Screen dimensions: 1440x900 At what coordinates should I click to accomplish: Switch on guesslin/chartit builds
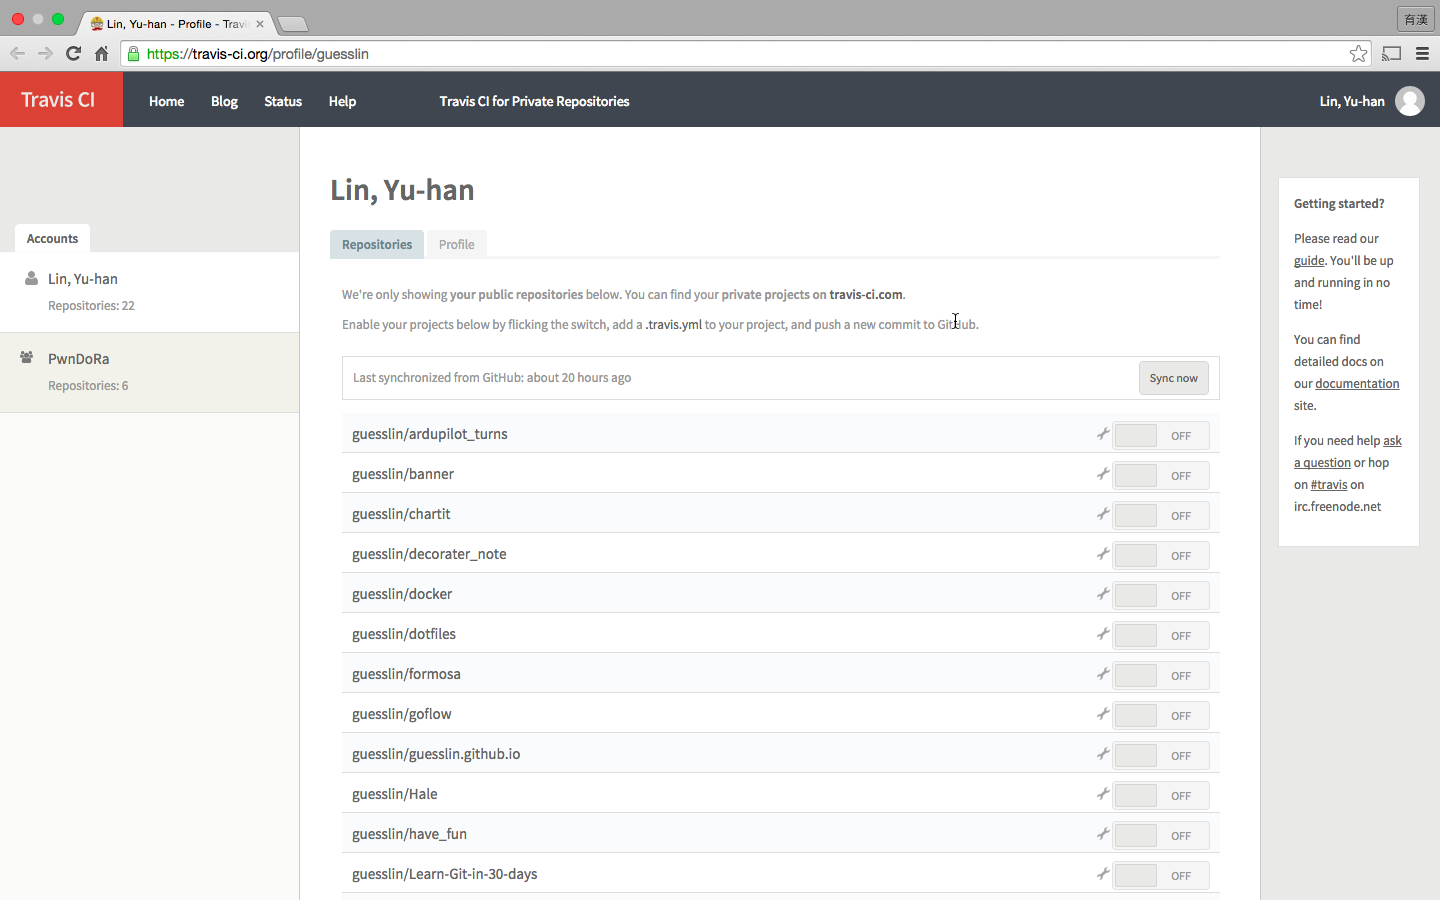coord(1161,515)
